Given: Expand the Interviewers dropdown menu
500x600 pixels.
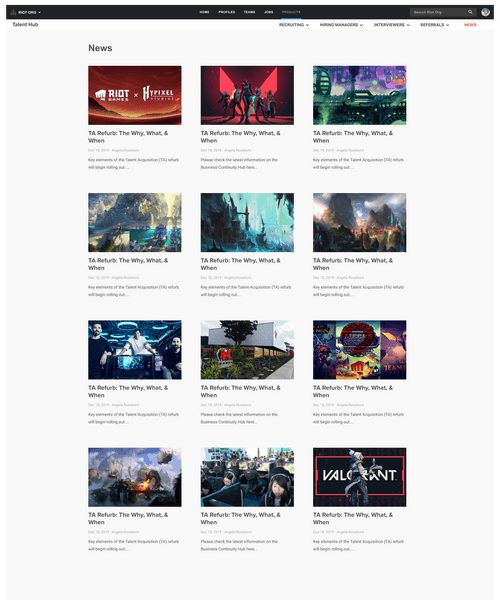Looking at the screenshot, I should point(392,25).
